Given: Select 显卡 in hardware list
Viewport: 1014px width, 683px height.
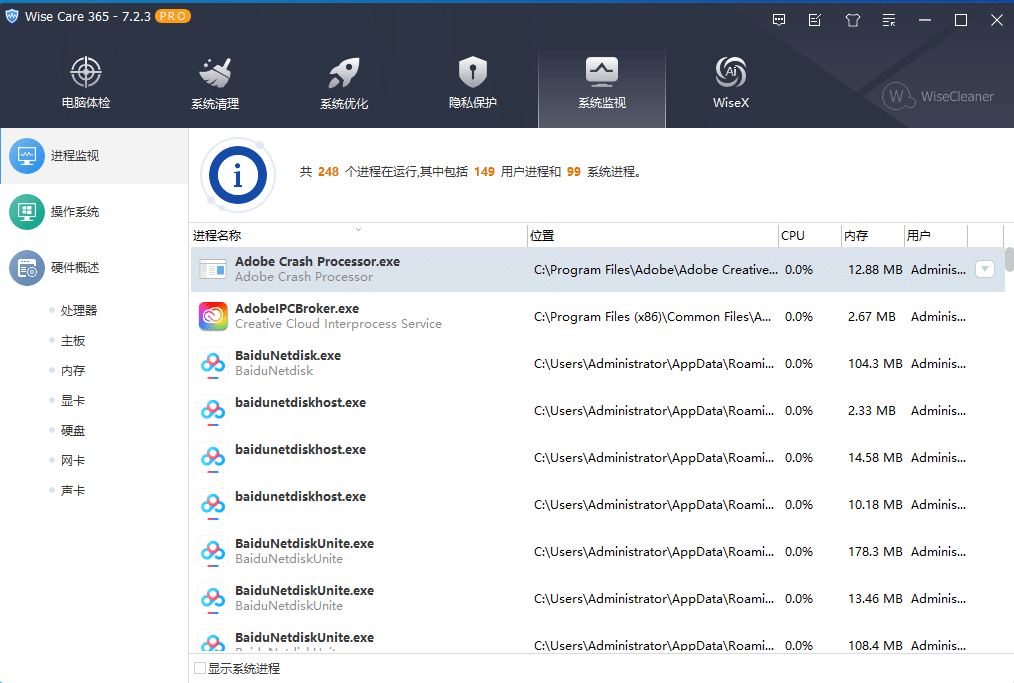Looking at the screenshot, I should click(x=73, y=401).
